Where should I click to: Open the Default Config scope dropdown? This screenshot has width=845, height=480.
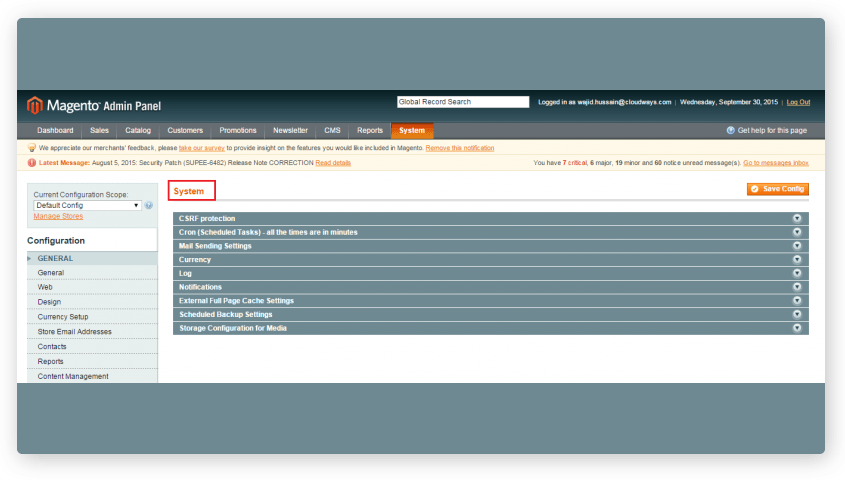coord(87,205)
